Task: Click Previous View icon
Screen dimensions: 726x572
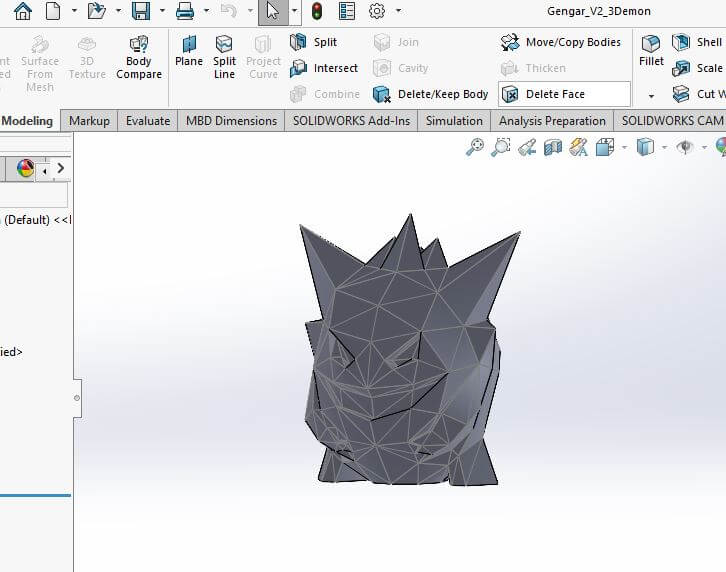Action: click(x=527, y=147)
